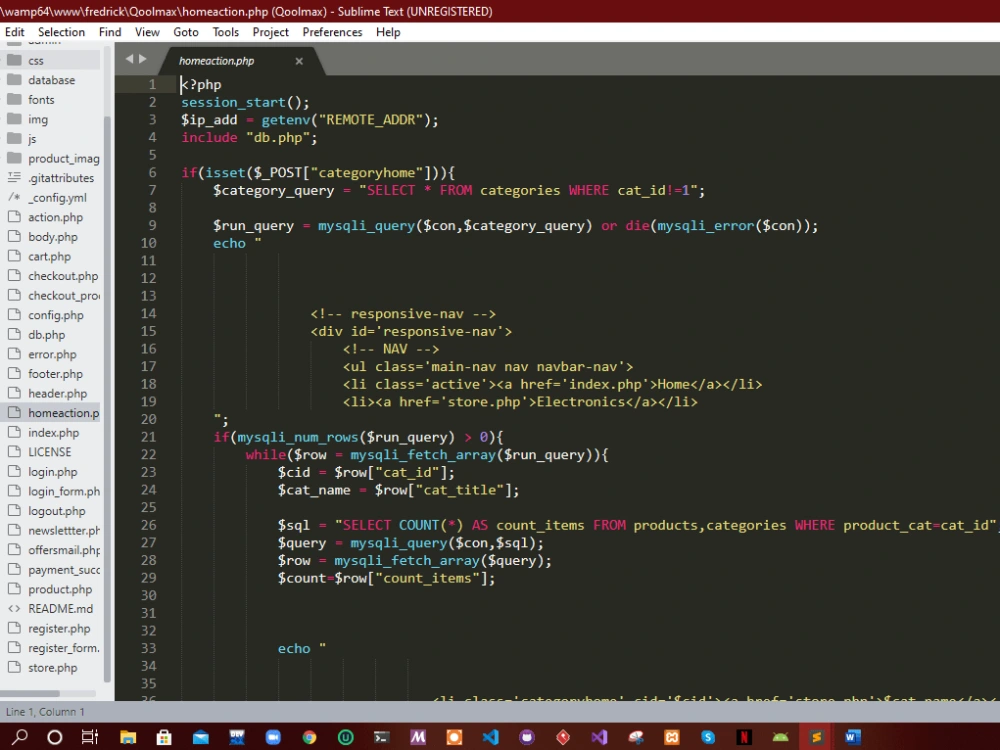Click the _config.yml file type icon
The height and width of the screenshot is (750, 1000).
pos(14,198)
